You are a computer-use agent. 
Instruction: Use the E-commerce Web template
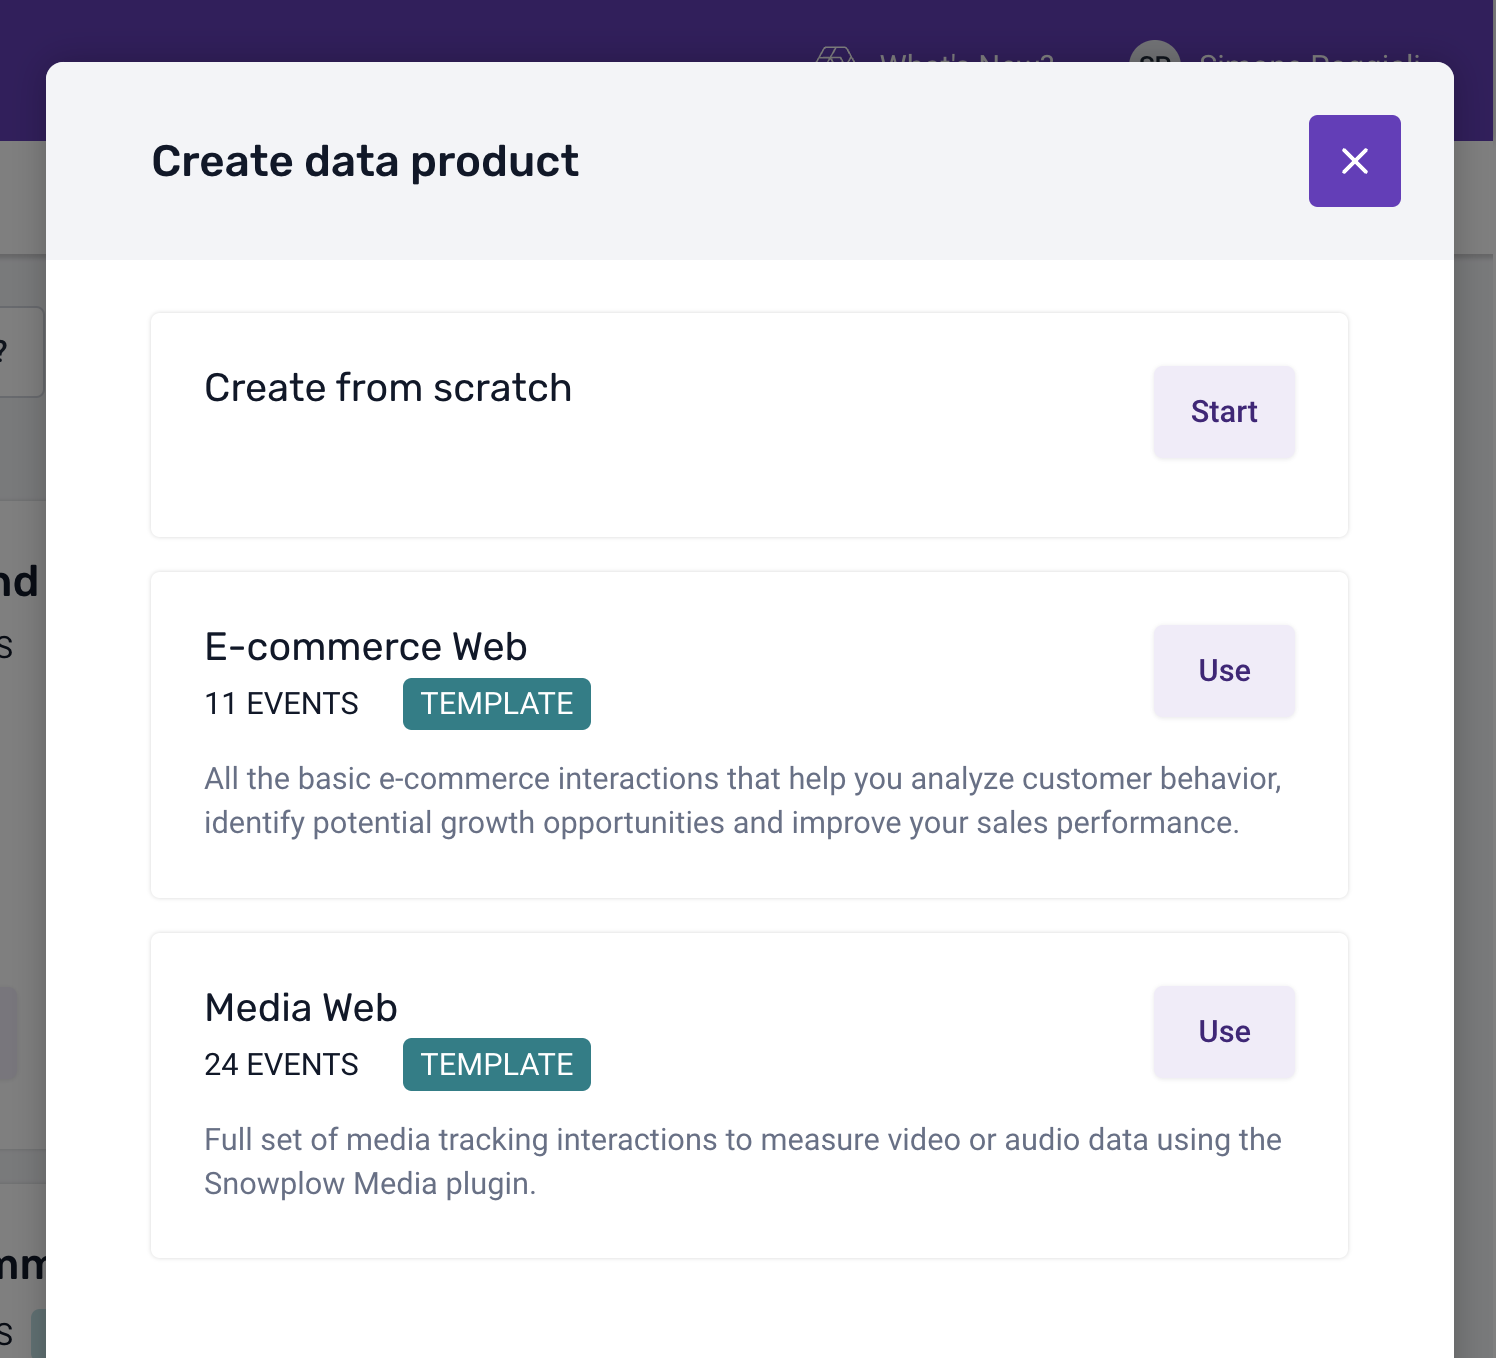(1224, 671)
